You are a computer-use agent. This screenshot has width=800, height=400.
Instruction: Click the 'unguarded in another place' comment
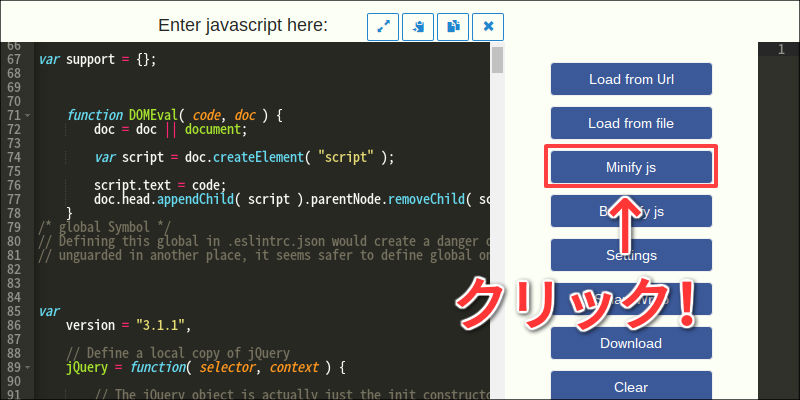click(x=264, y=255)
